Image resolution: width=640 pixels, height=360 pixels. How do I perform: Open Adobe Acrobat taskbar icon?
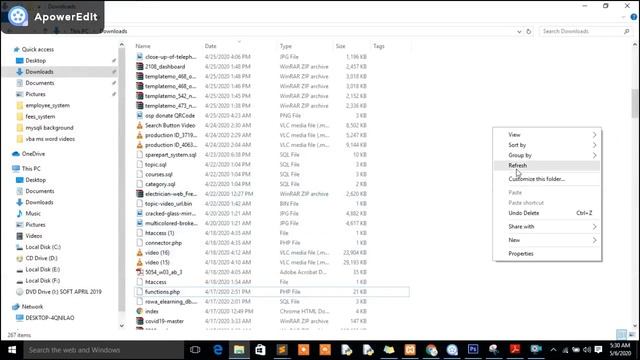click(x=515, y=349)
